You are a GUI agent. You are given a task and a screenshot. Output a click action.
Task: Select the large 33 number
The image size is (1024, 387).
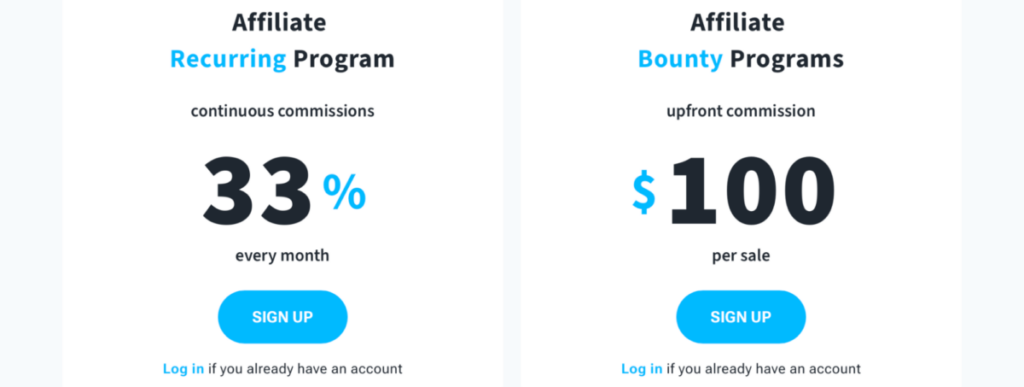[x=257, y=191]
